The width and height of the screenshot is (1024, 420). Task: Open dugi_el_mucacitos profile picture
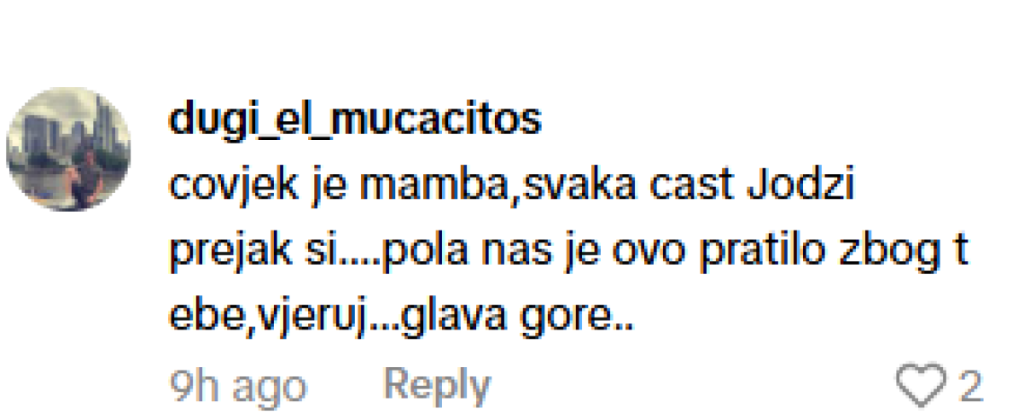pos(69,149)
